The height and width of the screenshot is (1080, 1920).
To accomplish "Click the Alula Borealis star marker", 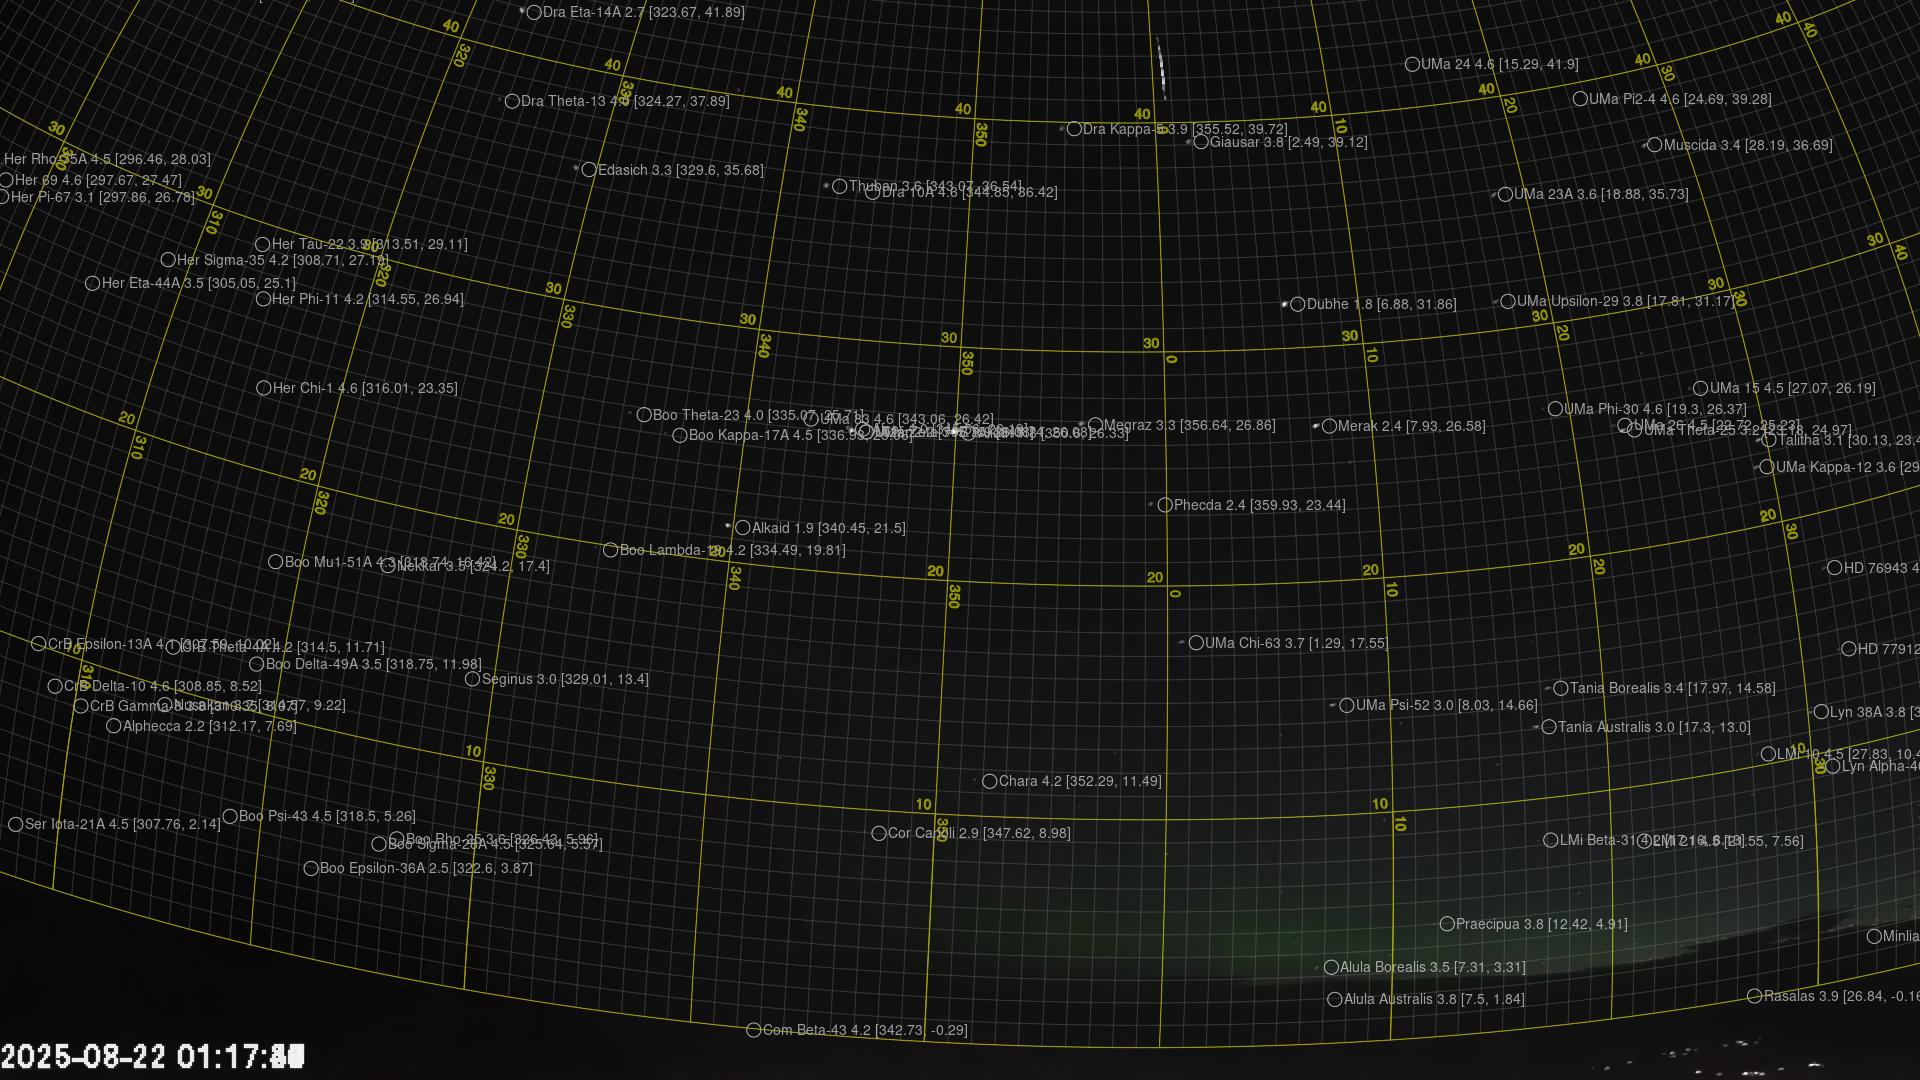I will click(1331, 967).
